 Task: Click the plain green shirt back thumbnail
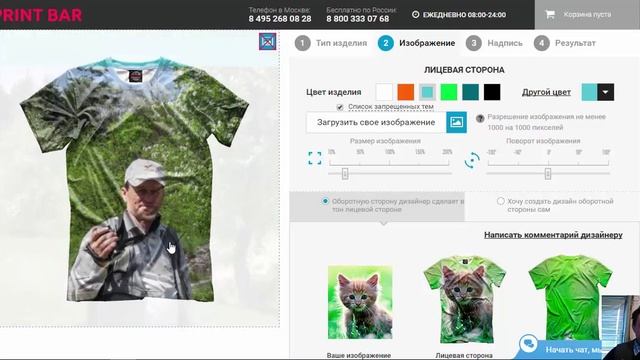point(570,297)
